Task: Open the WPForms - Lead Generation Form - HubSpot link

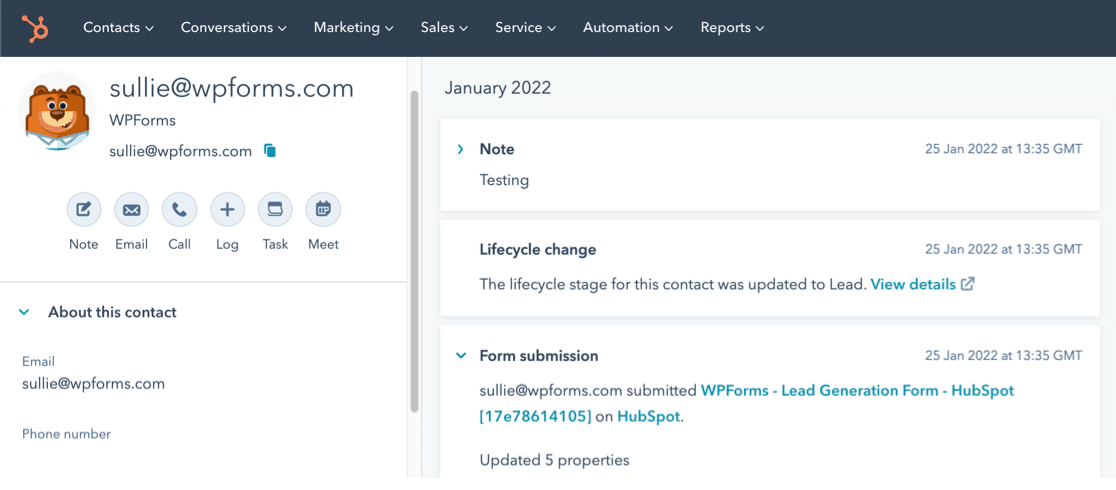Action: pyautogui.click(x=747, y=403)
